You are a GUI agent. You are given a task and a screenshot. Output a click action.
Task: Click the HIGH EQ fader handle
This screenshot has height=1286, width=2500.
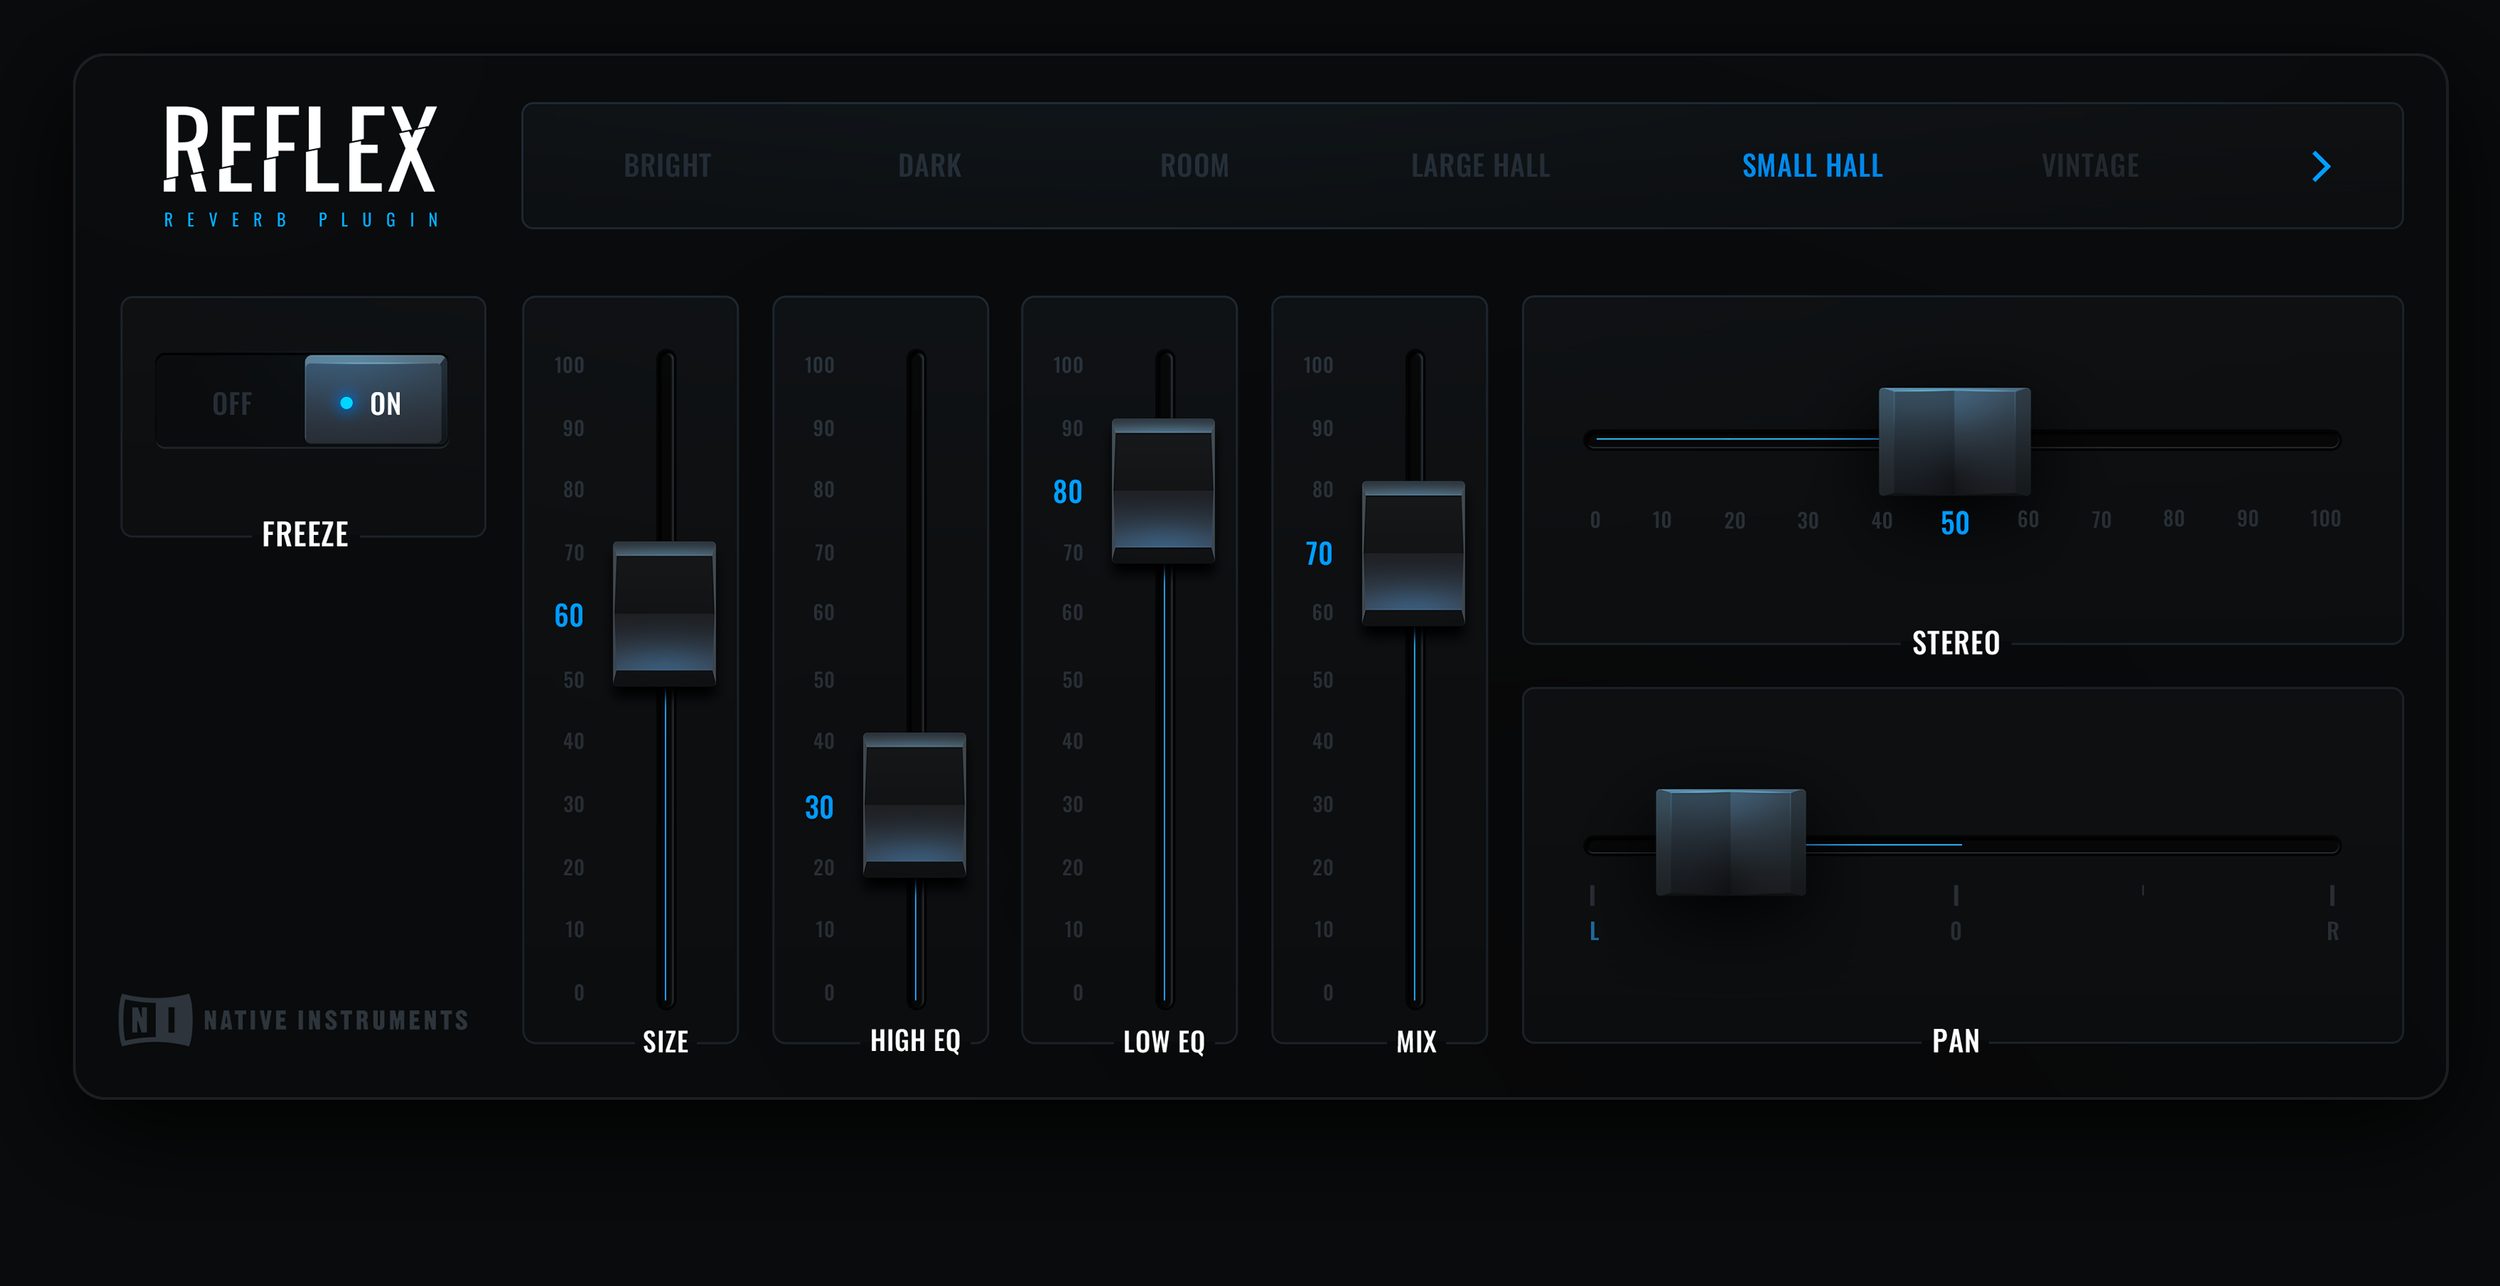(x=914, y=805)
